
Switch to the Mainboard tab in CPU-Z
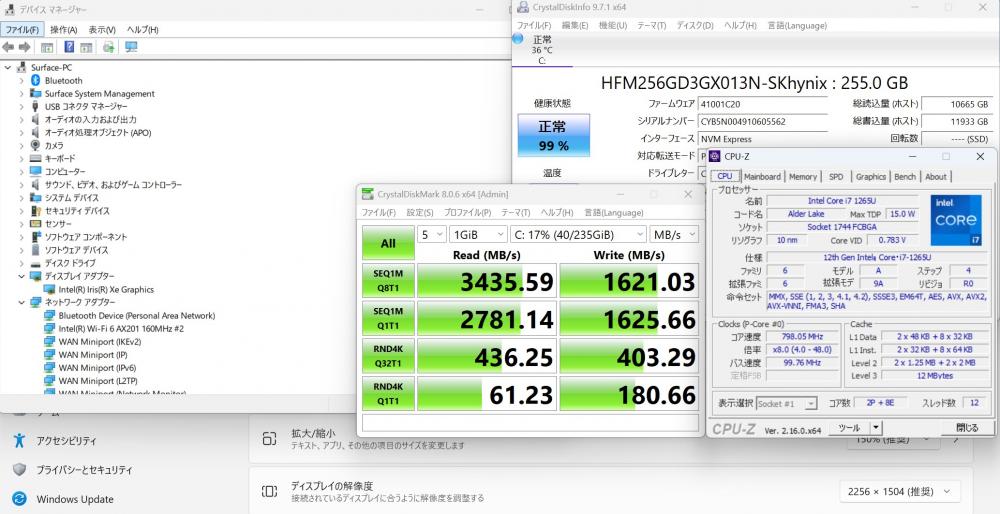762,177
